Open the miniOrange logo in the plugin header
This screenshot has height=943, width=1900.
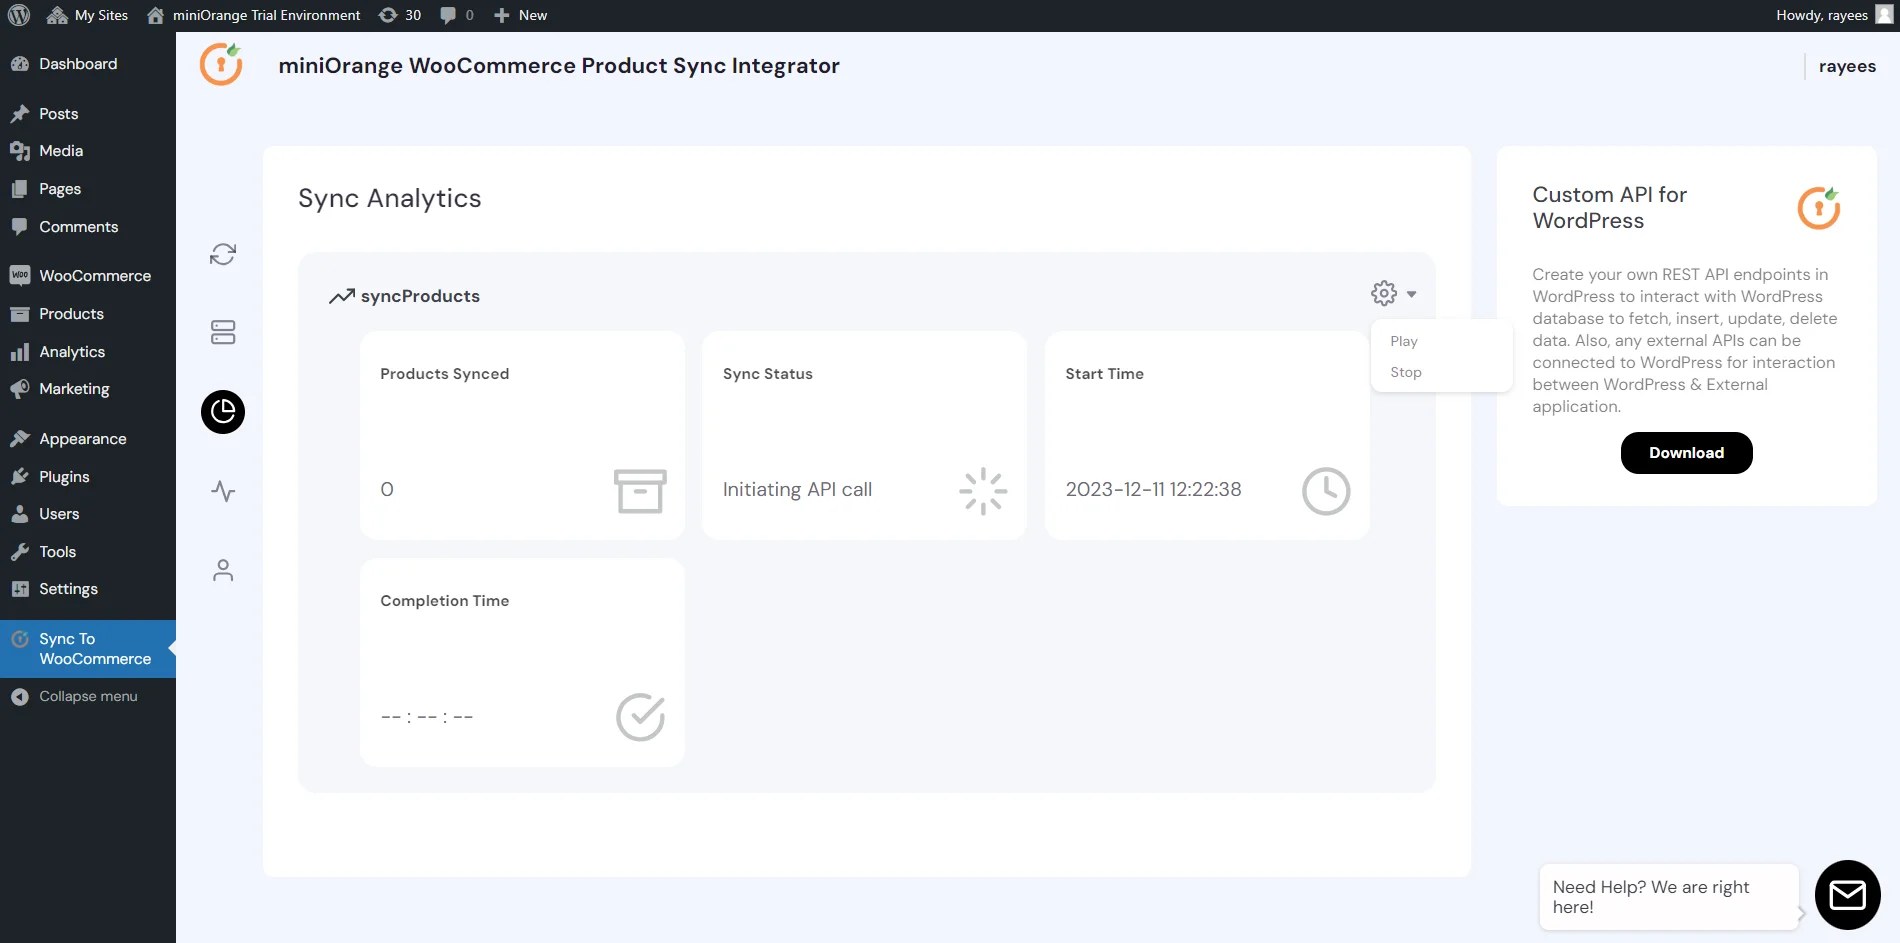click(x=220, y=64)
